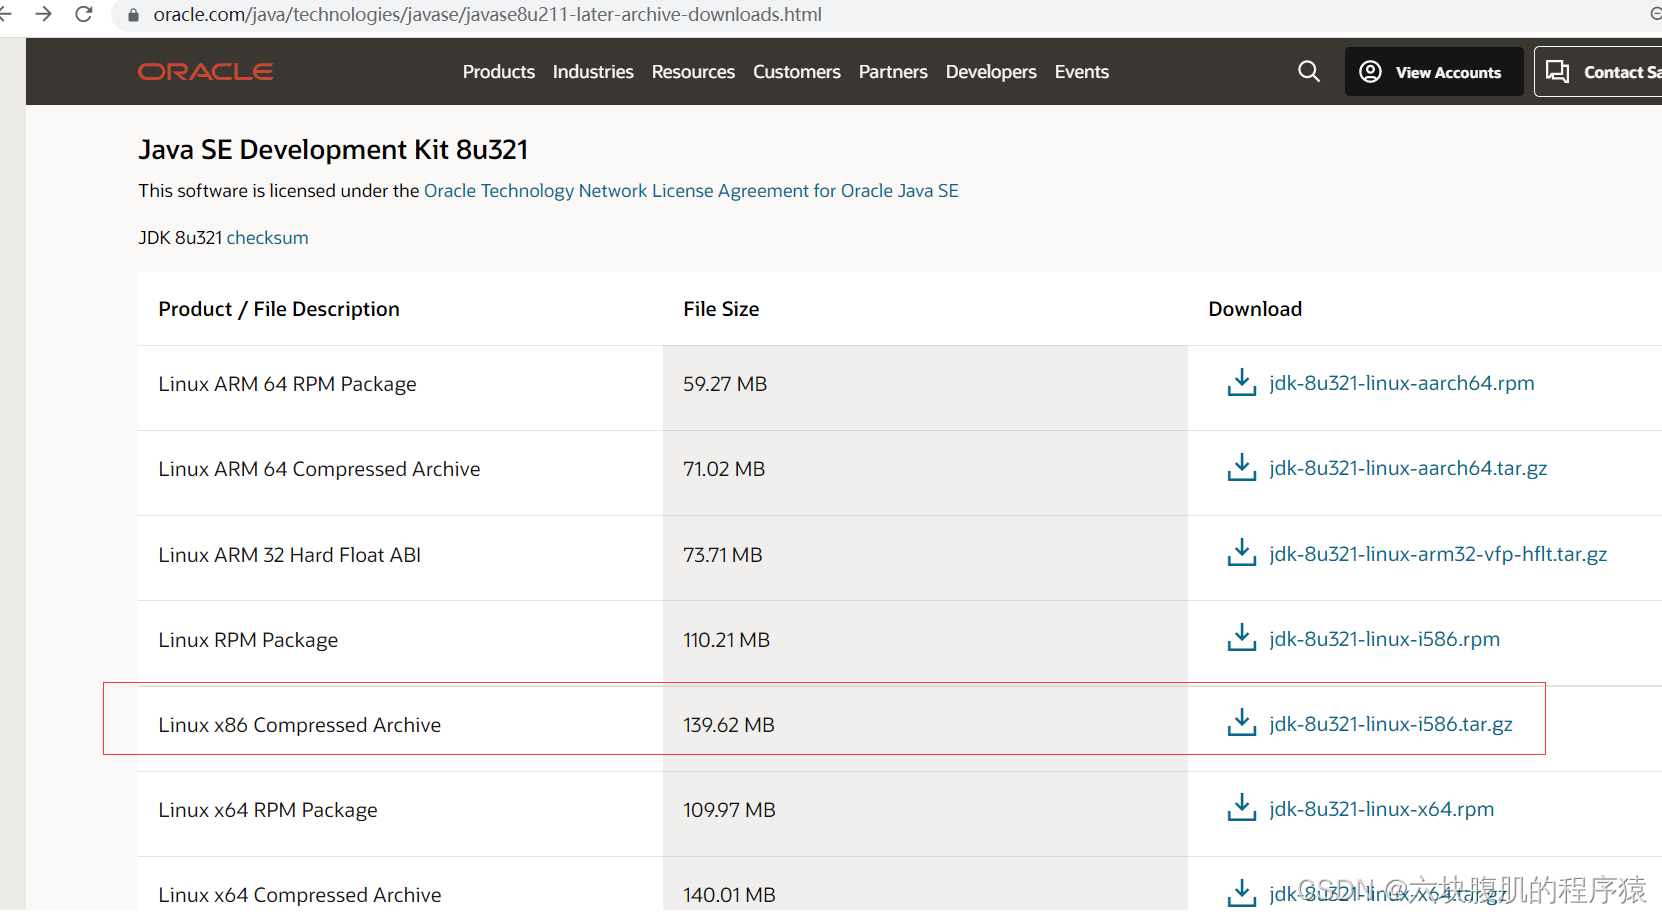
Task: Click the Oracle logo
Action: click(205, 72)
